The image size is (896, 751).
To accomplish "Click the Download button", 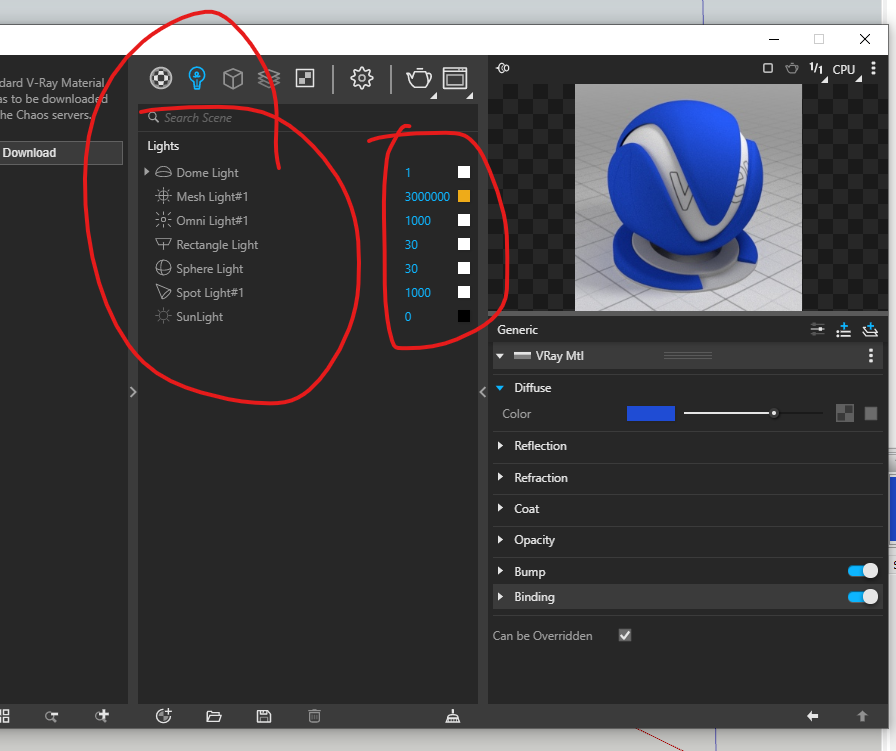I will [x=59, y=153].
